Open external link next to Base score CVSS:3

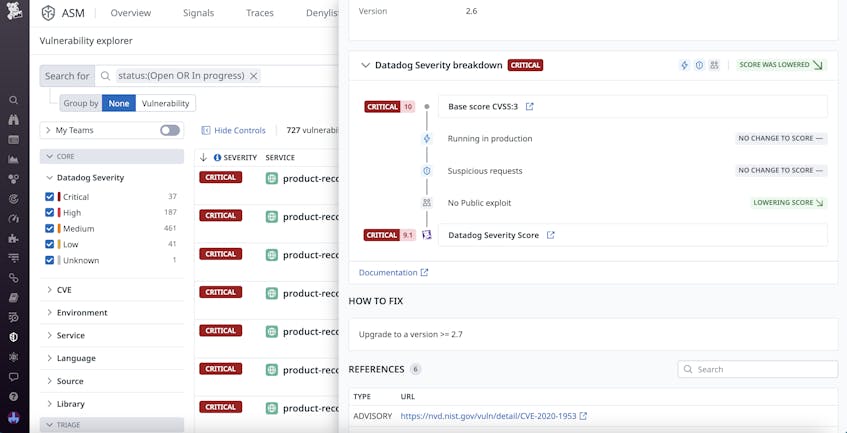[x=529, y=106]
